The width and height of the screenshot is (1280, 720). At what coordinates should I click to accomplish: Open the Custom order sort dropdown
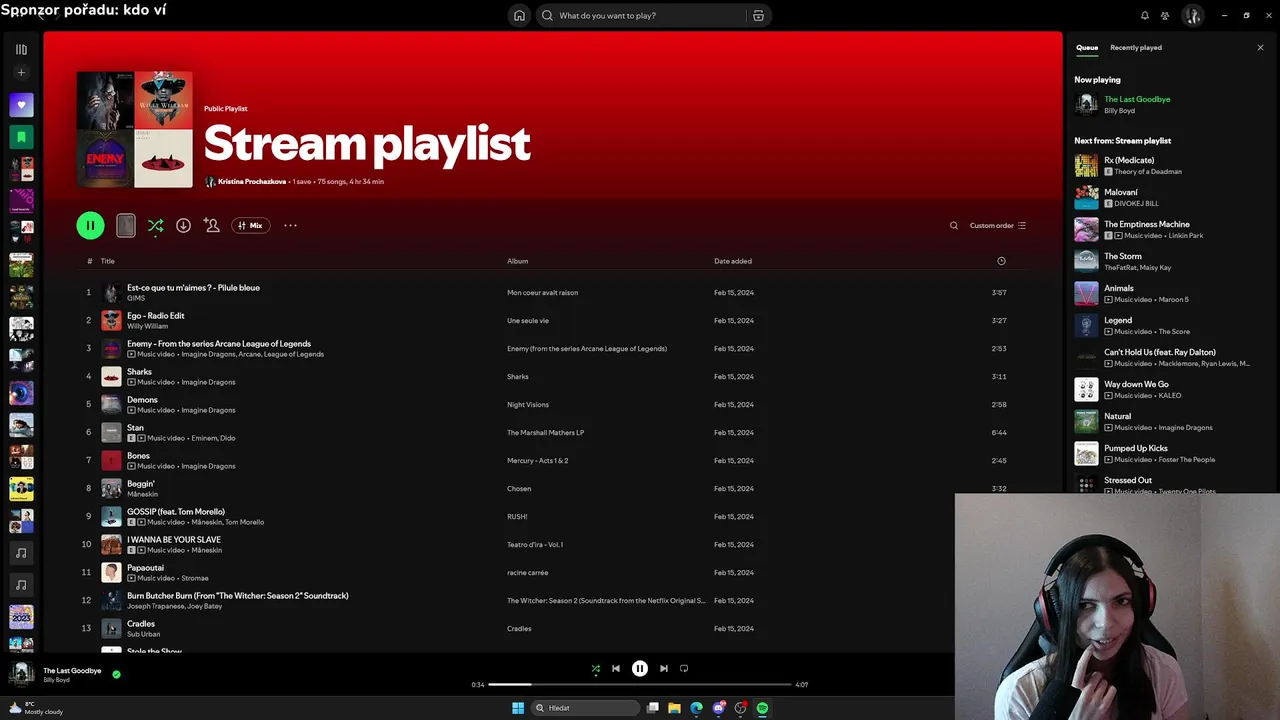tap(998, 226)
